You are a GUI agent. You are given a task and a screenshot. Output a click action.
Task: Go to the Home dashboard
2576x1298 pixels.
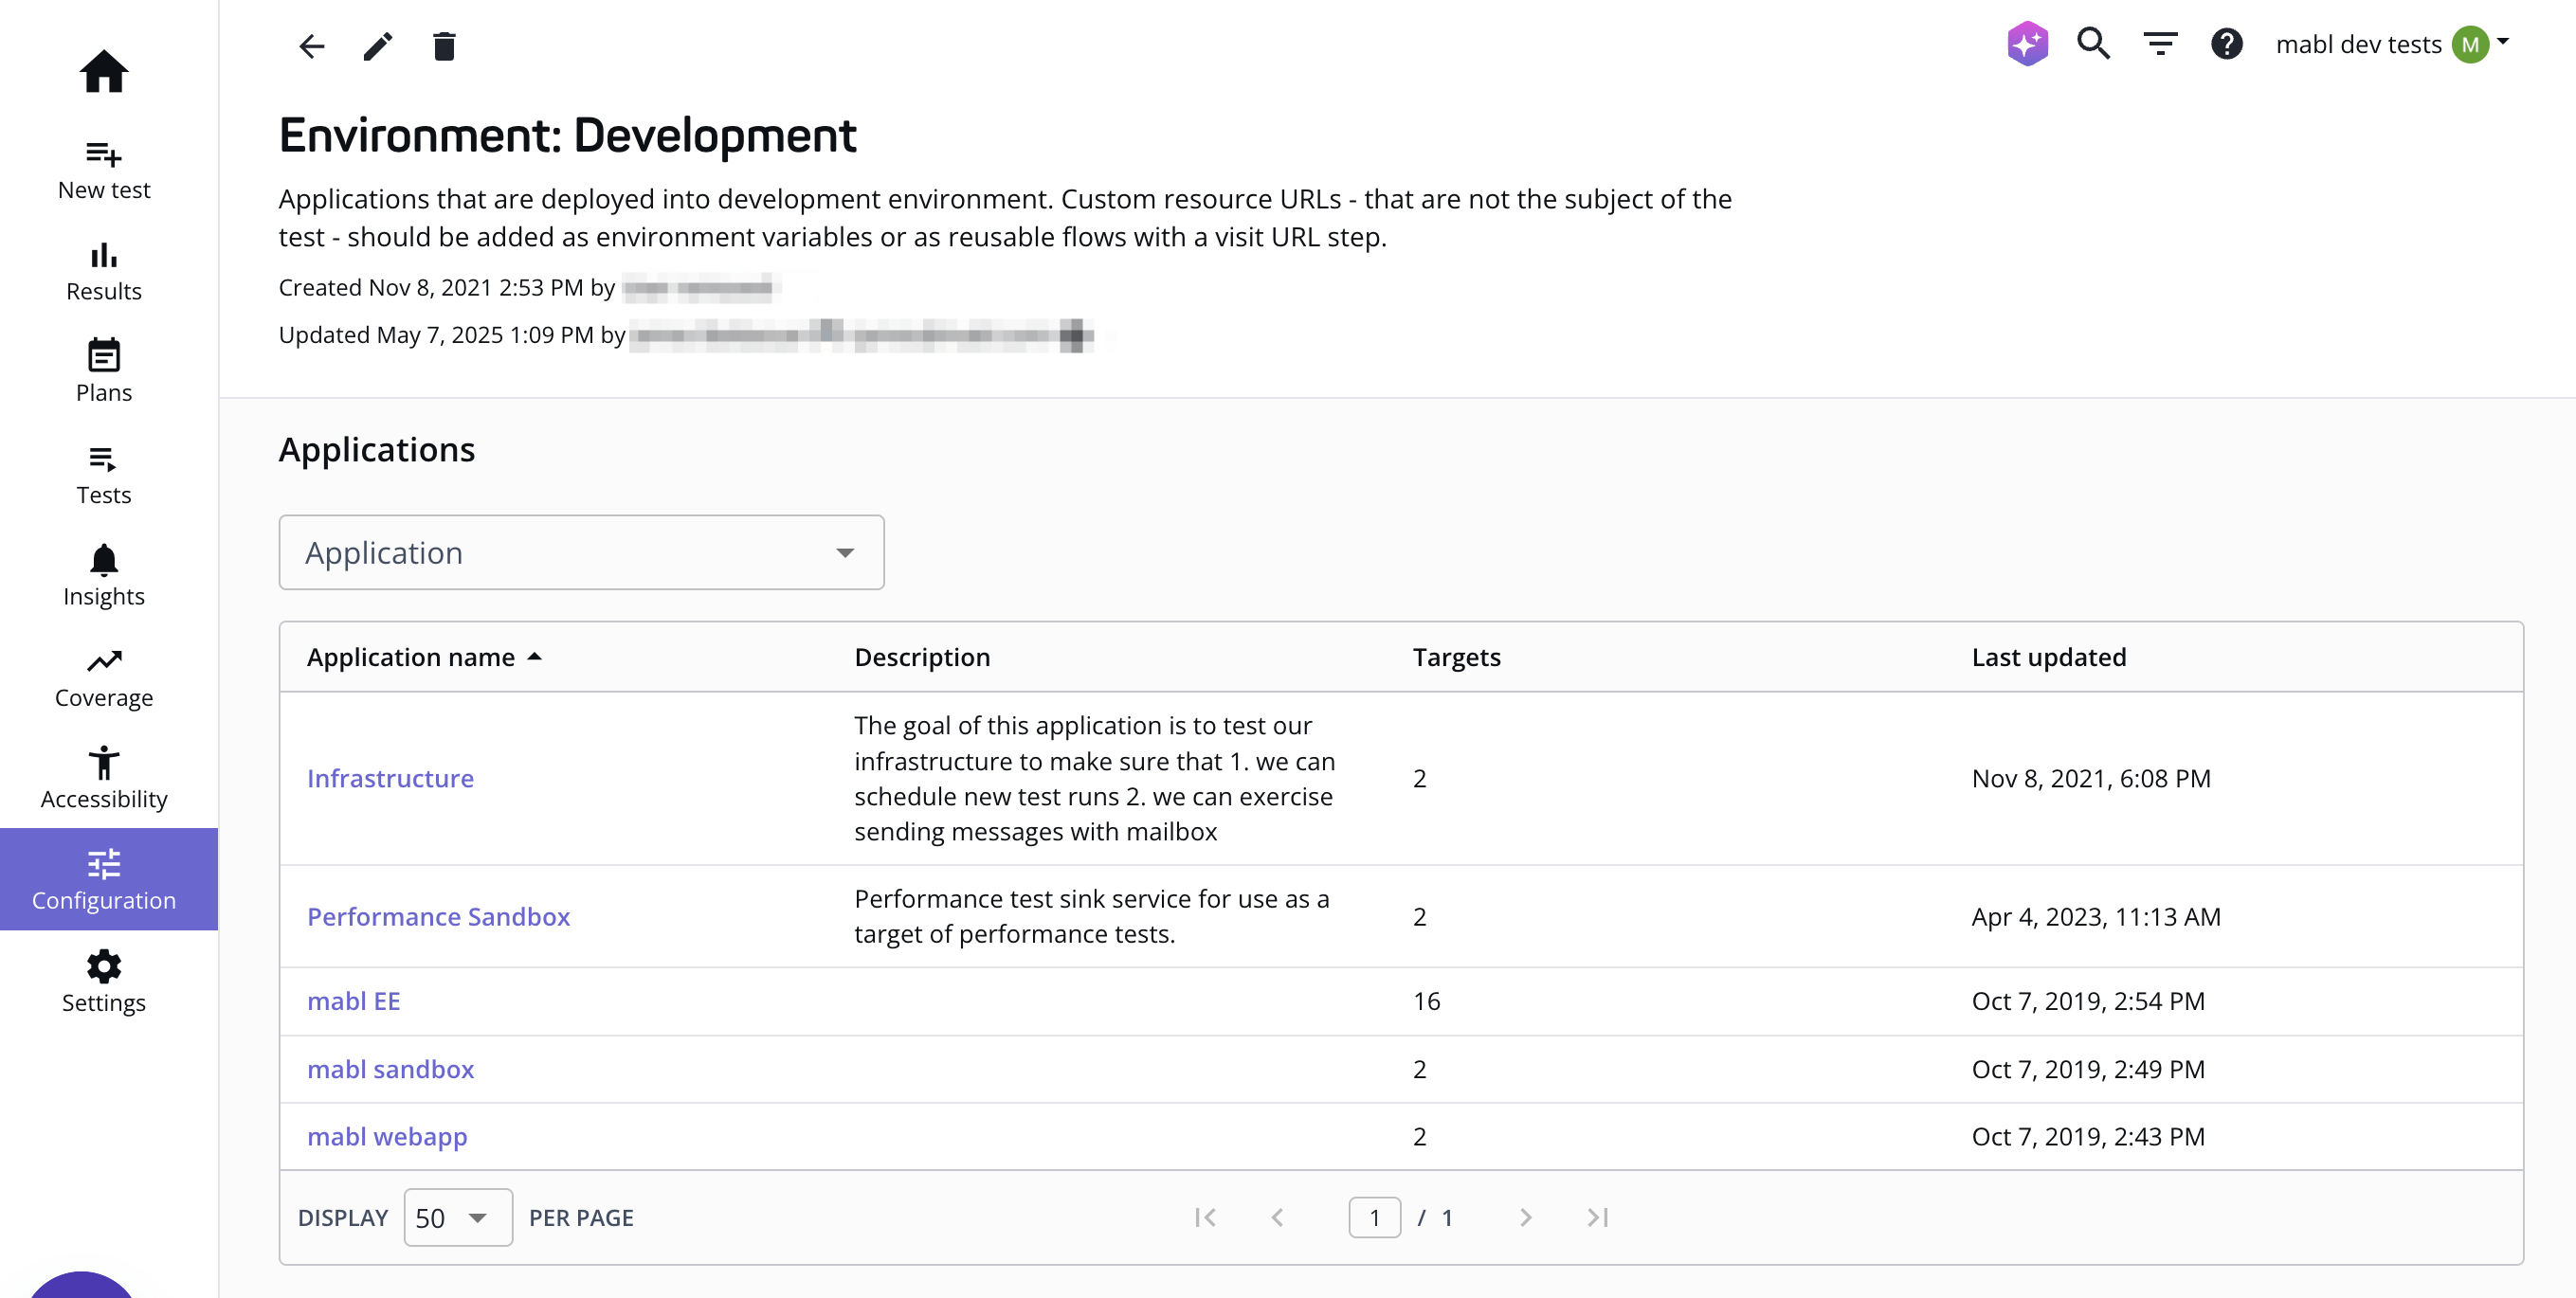pyautogui.click(x=104, y=71)
